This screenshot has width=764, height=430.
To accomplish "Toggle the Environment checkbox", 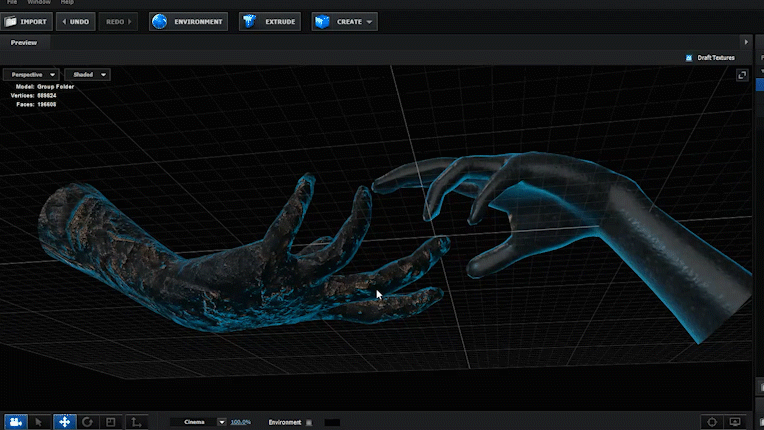I will coord(308,423).
